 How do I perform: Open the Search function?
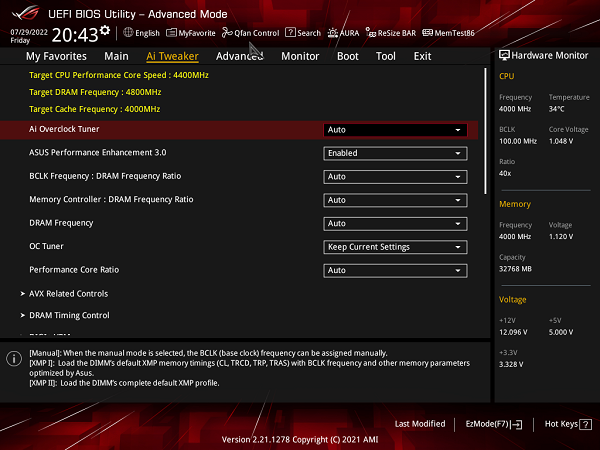303,33
